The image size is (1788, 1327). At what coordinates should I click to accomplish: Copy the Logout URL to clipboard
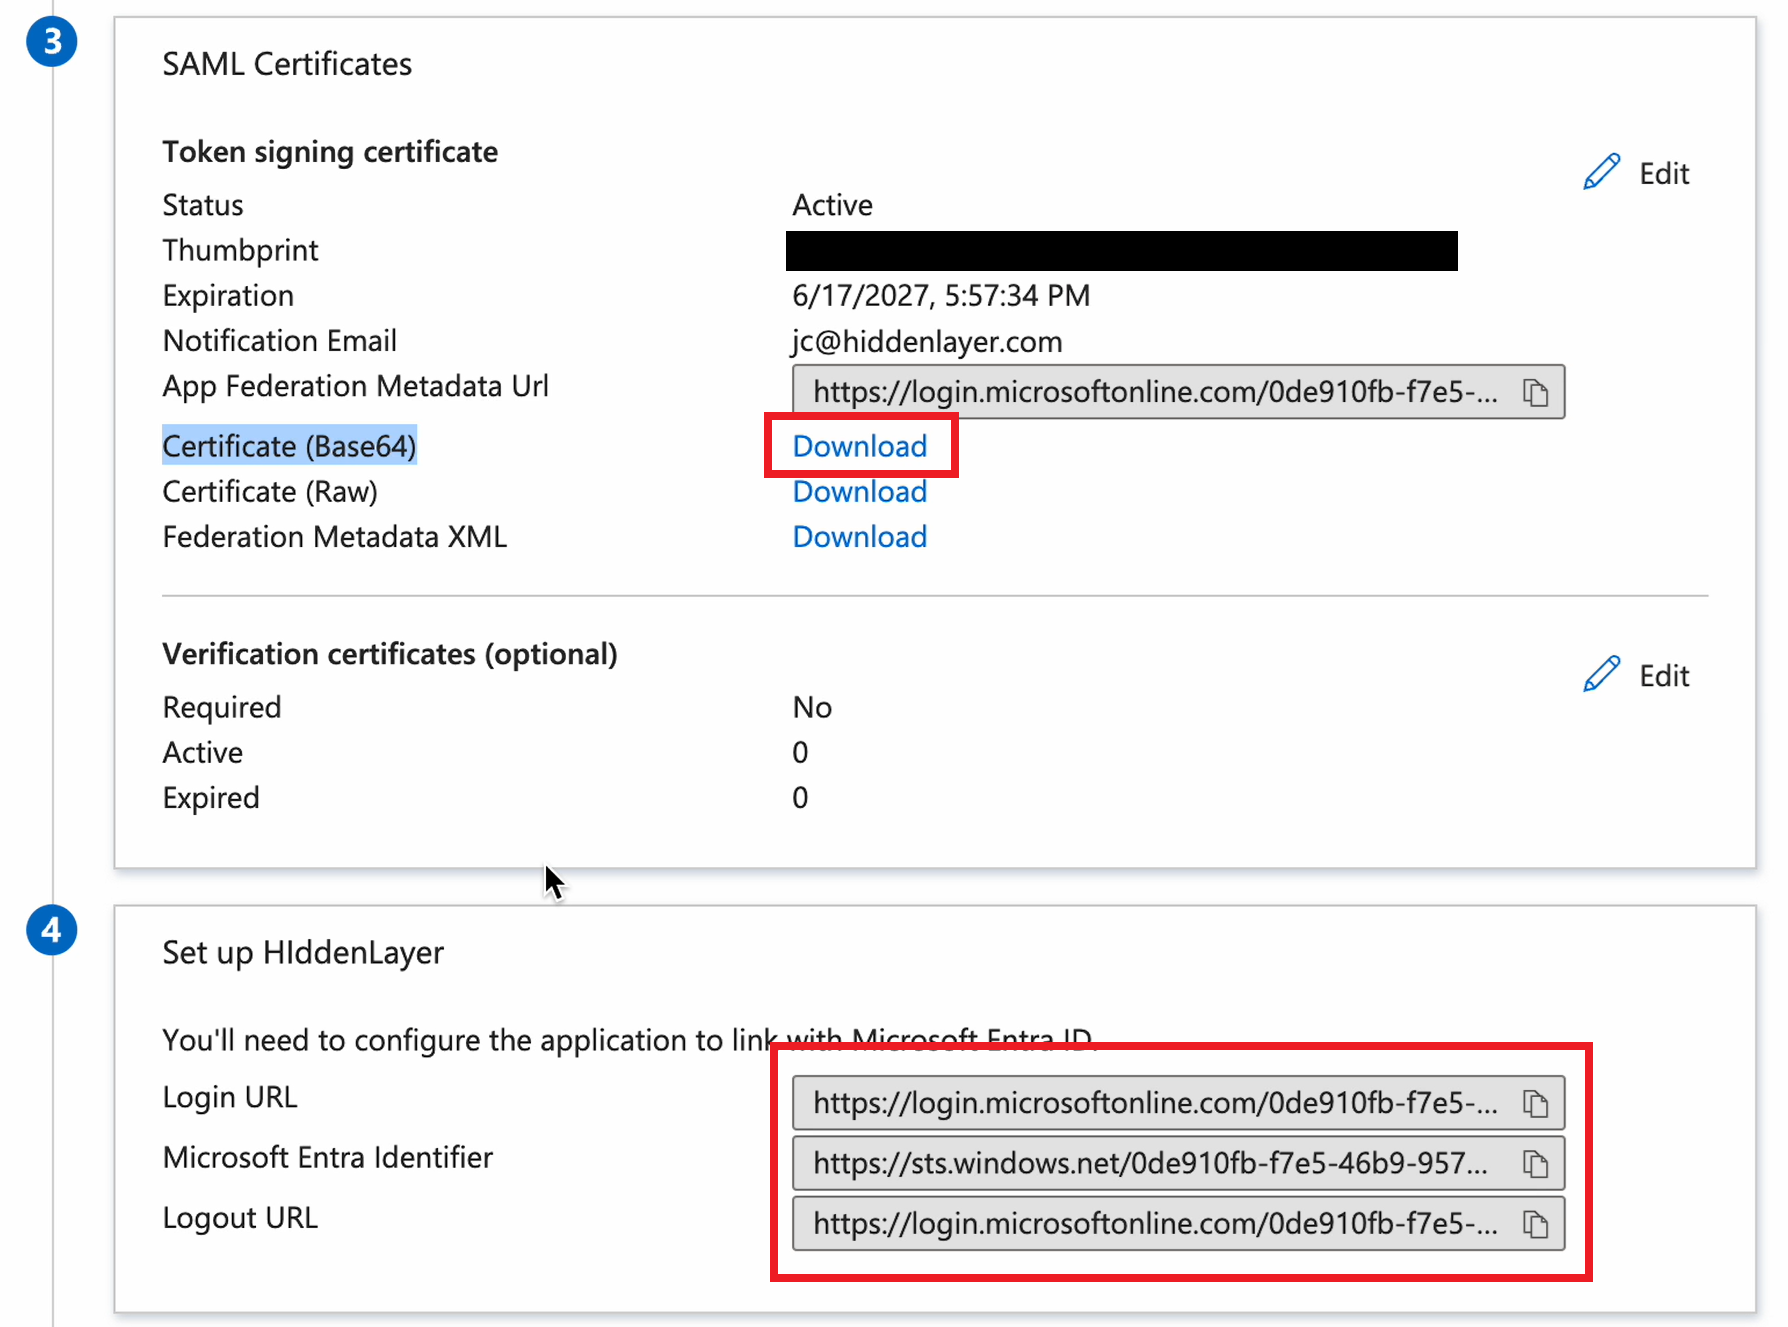tap(1536, 1224)
